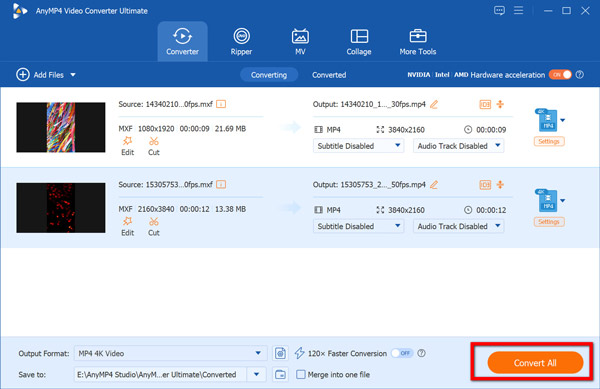600x389 pixels.
Task: Click source resolution 2160x3840 text
Action: tap(156, 209)
